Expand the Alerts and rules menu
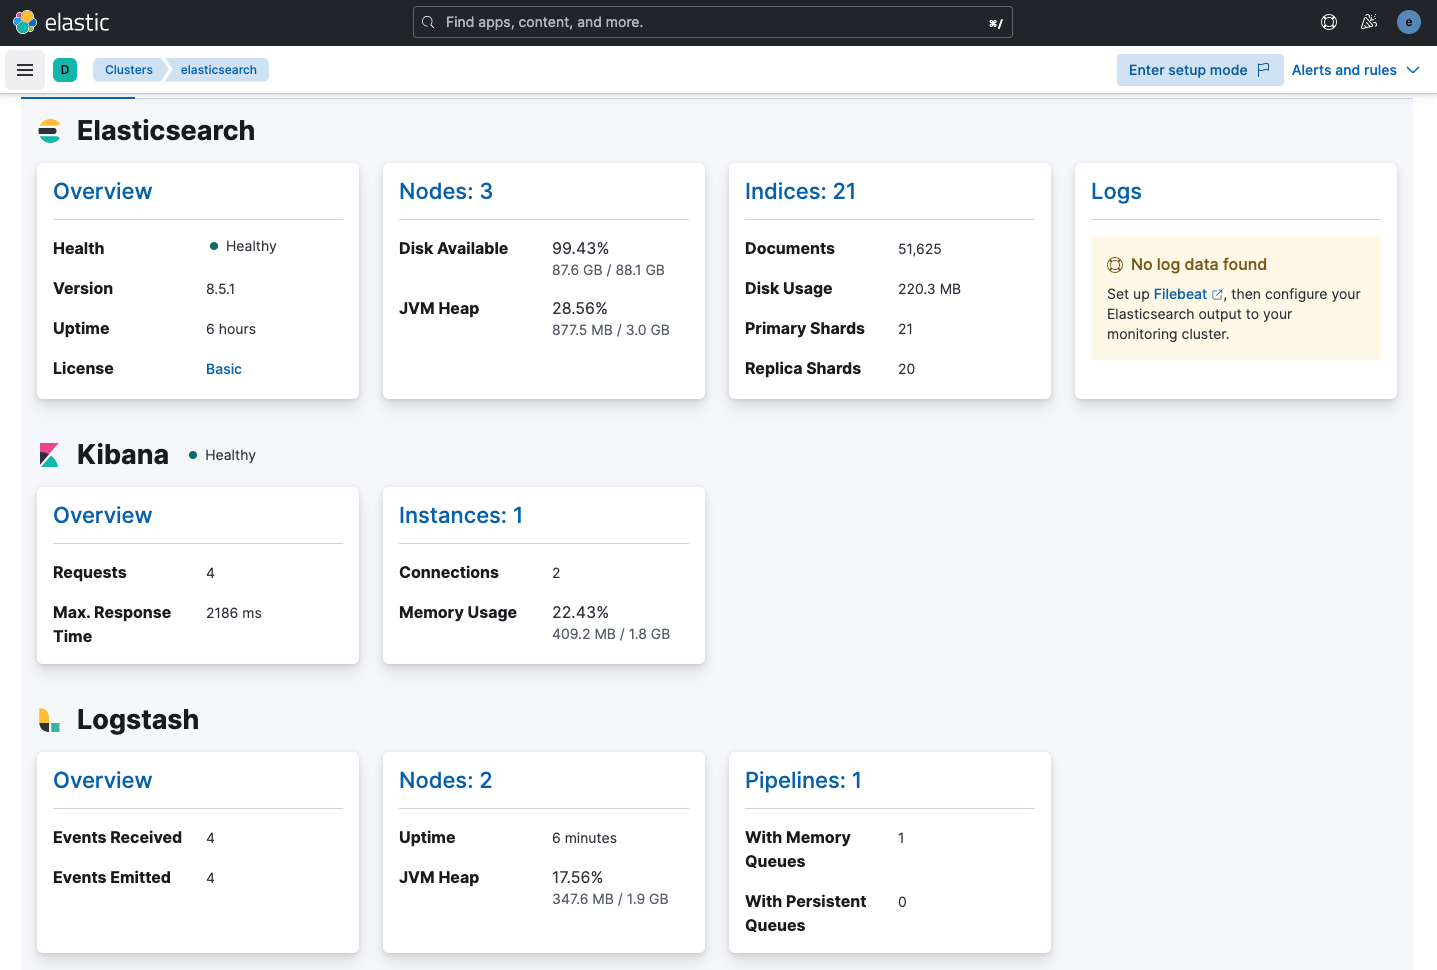 (x=1355, y=70)
